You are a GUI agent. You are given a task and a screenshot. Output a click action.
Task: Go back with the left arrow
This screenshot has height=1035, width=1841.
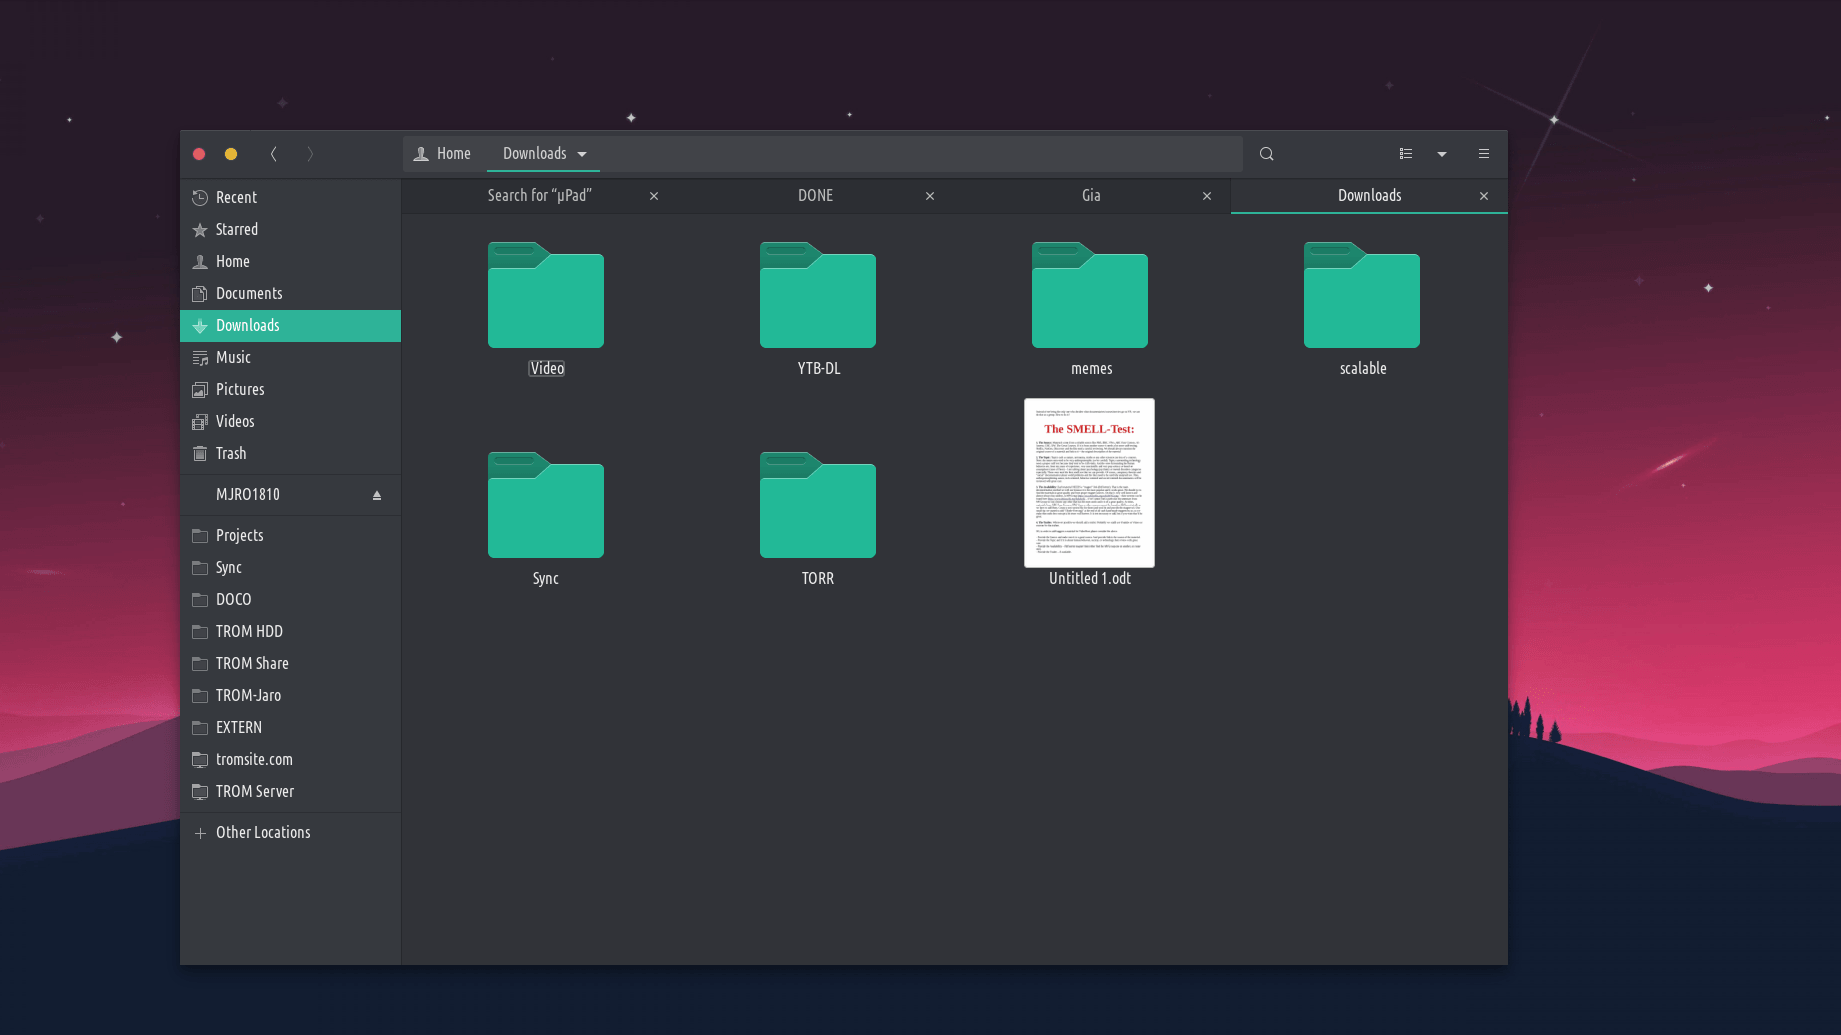tap(274, 154)
